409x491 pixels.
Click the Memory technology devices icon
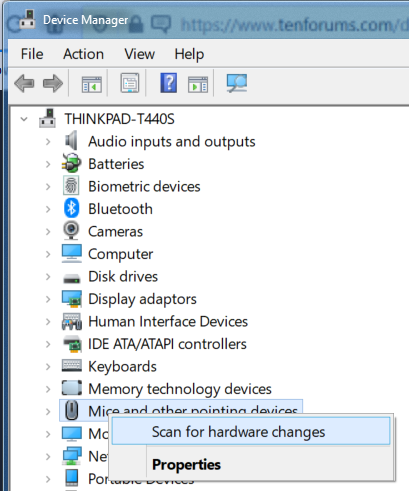click(x=72, y=388)
